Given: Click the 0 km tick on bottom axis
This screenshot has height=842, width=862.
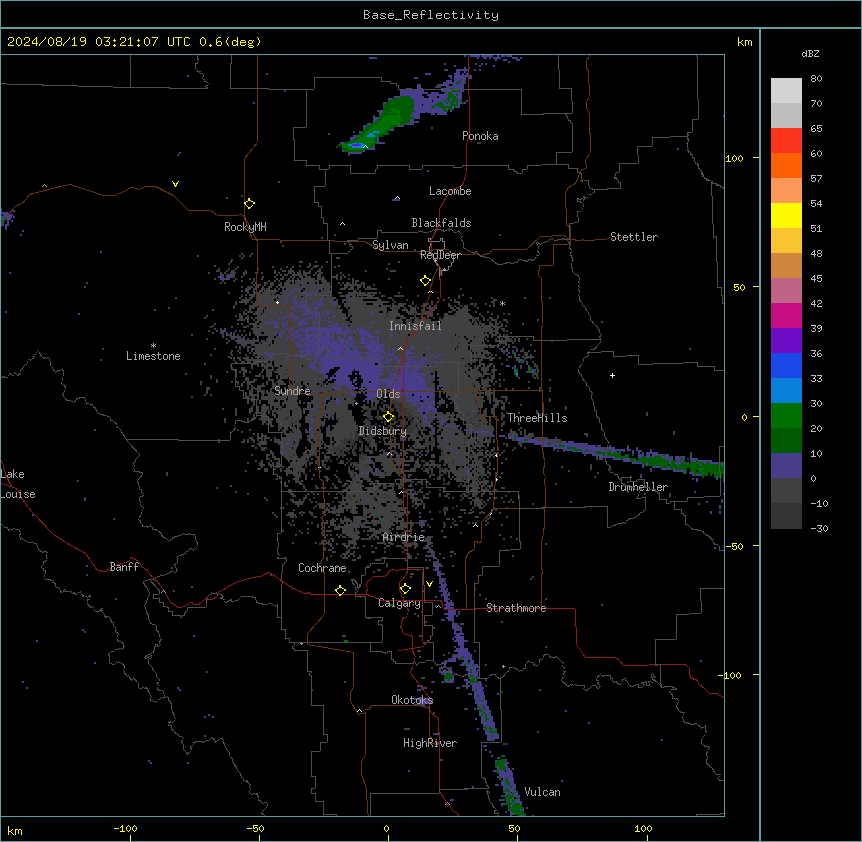Looking at the screenshot, I should click(x=386, y=828).
